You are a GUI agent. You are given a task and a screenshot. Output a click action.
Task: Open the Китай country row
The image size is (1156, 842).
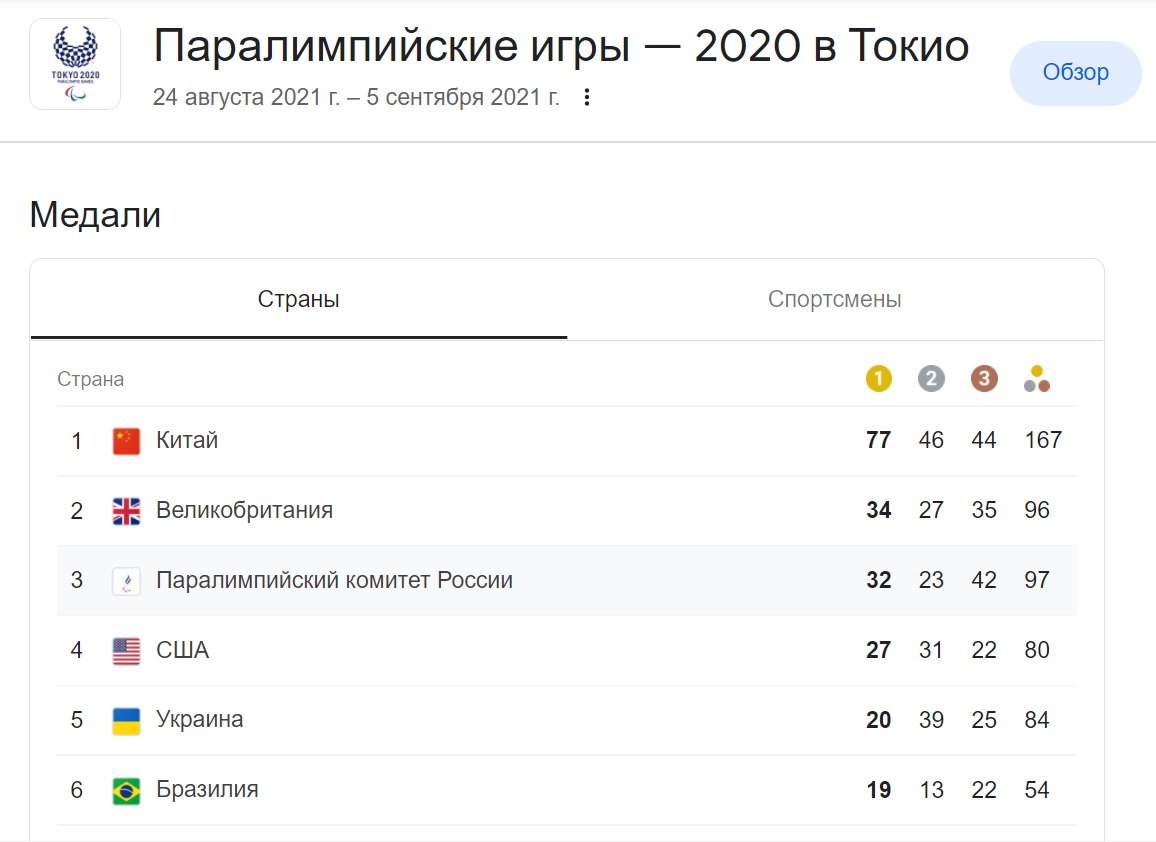(x=187, y=440)
